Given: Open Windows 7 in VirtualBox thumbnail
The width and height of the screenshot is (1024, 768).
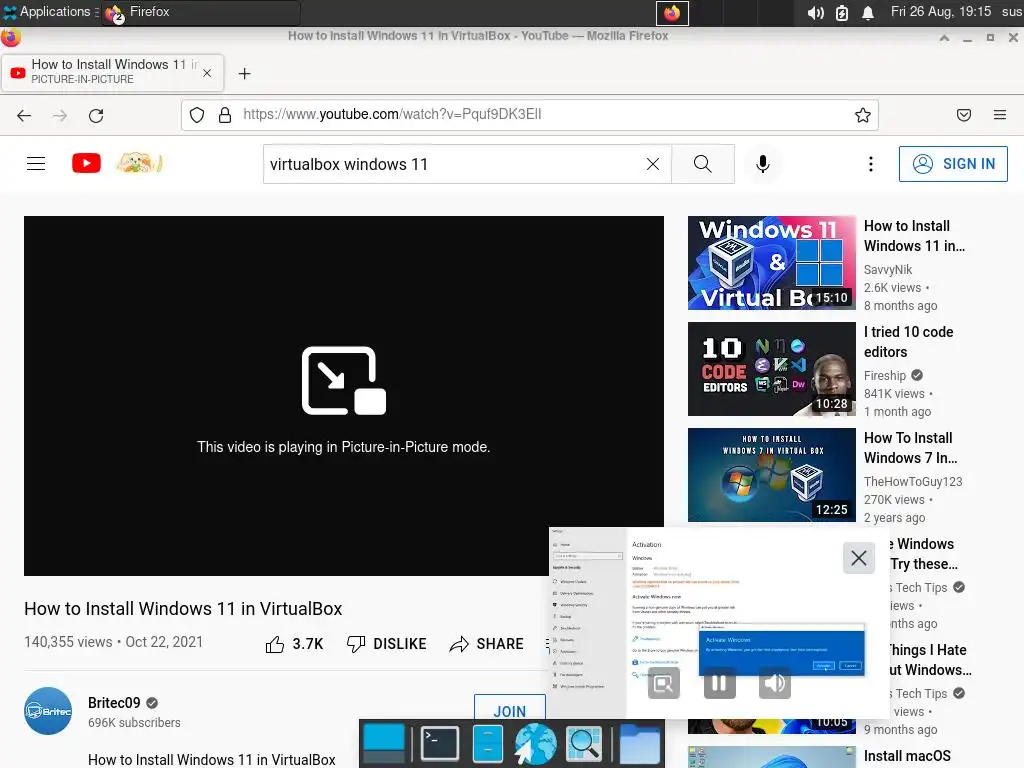Looking at the screenshot, I should pyautogui.click(x=771, y=475).
